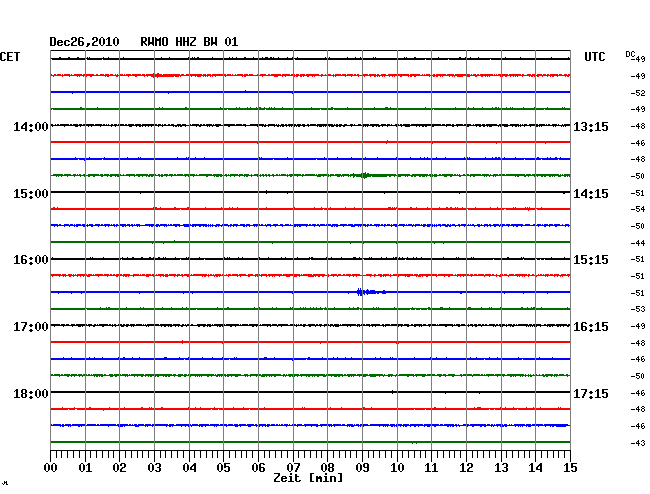This screenshot has width=650, height=494.
Task: Click the red trace burst near minute 03
Action: [166, 75]
